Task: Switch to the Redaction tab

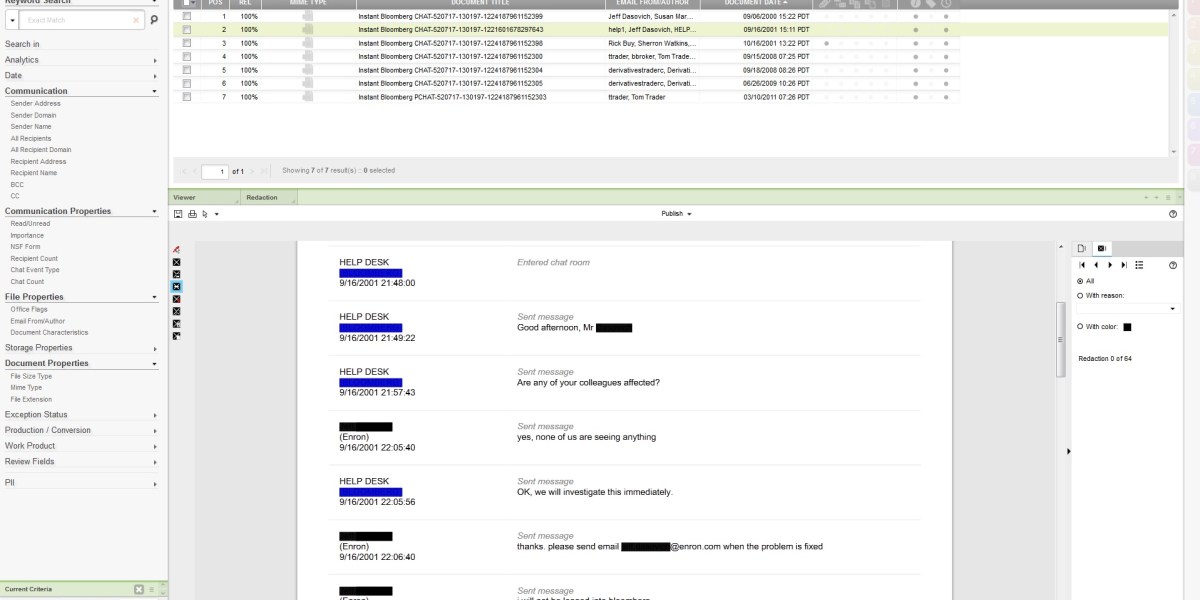Action: [x=262, y=198]
